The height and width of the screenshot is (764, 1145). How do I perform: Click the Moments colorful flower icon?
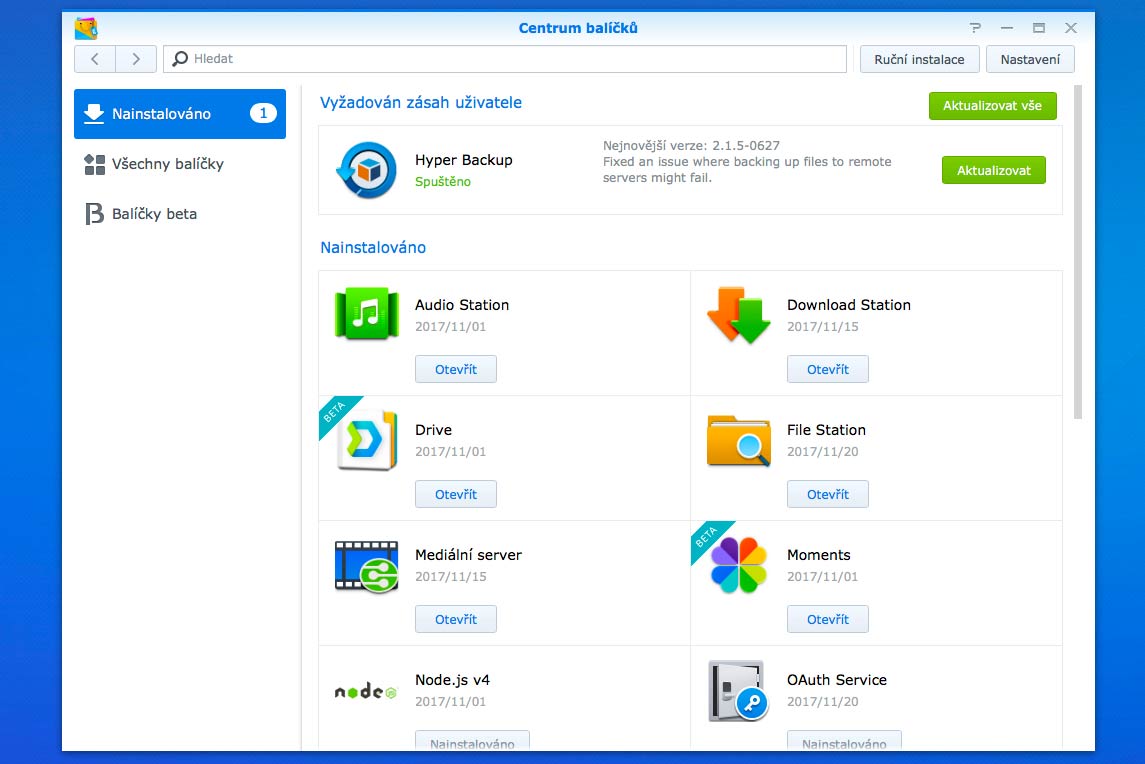pos(738,565)
